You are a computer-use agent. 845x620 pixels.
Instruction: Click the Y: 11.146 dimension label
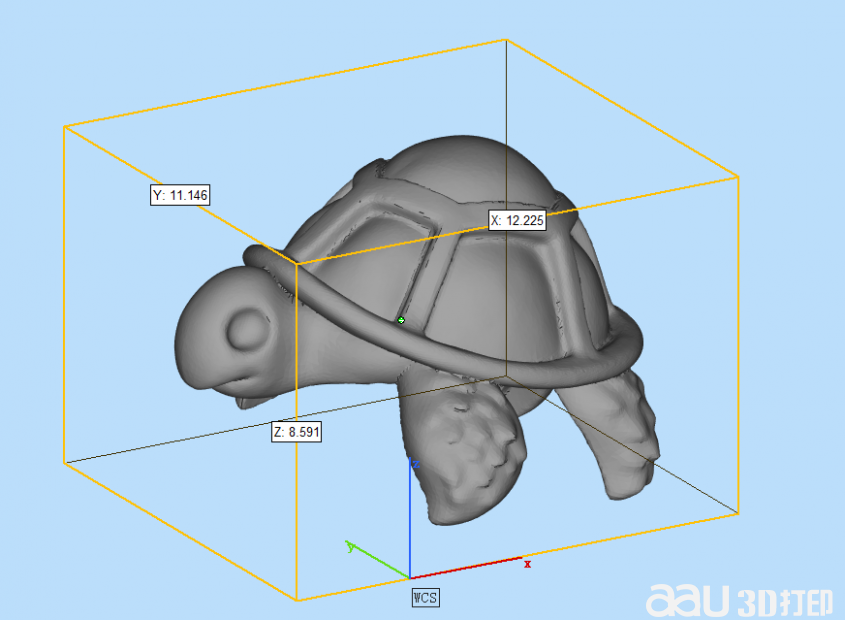(x=180, y=195)
